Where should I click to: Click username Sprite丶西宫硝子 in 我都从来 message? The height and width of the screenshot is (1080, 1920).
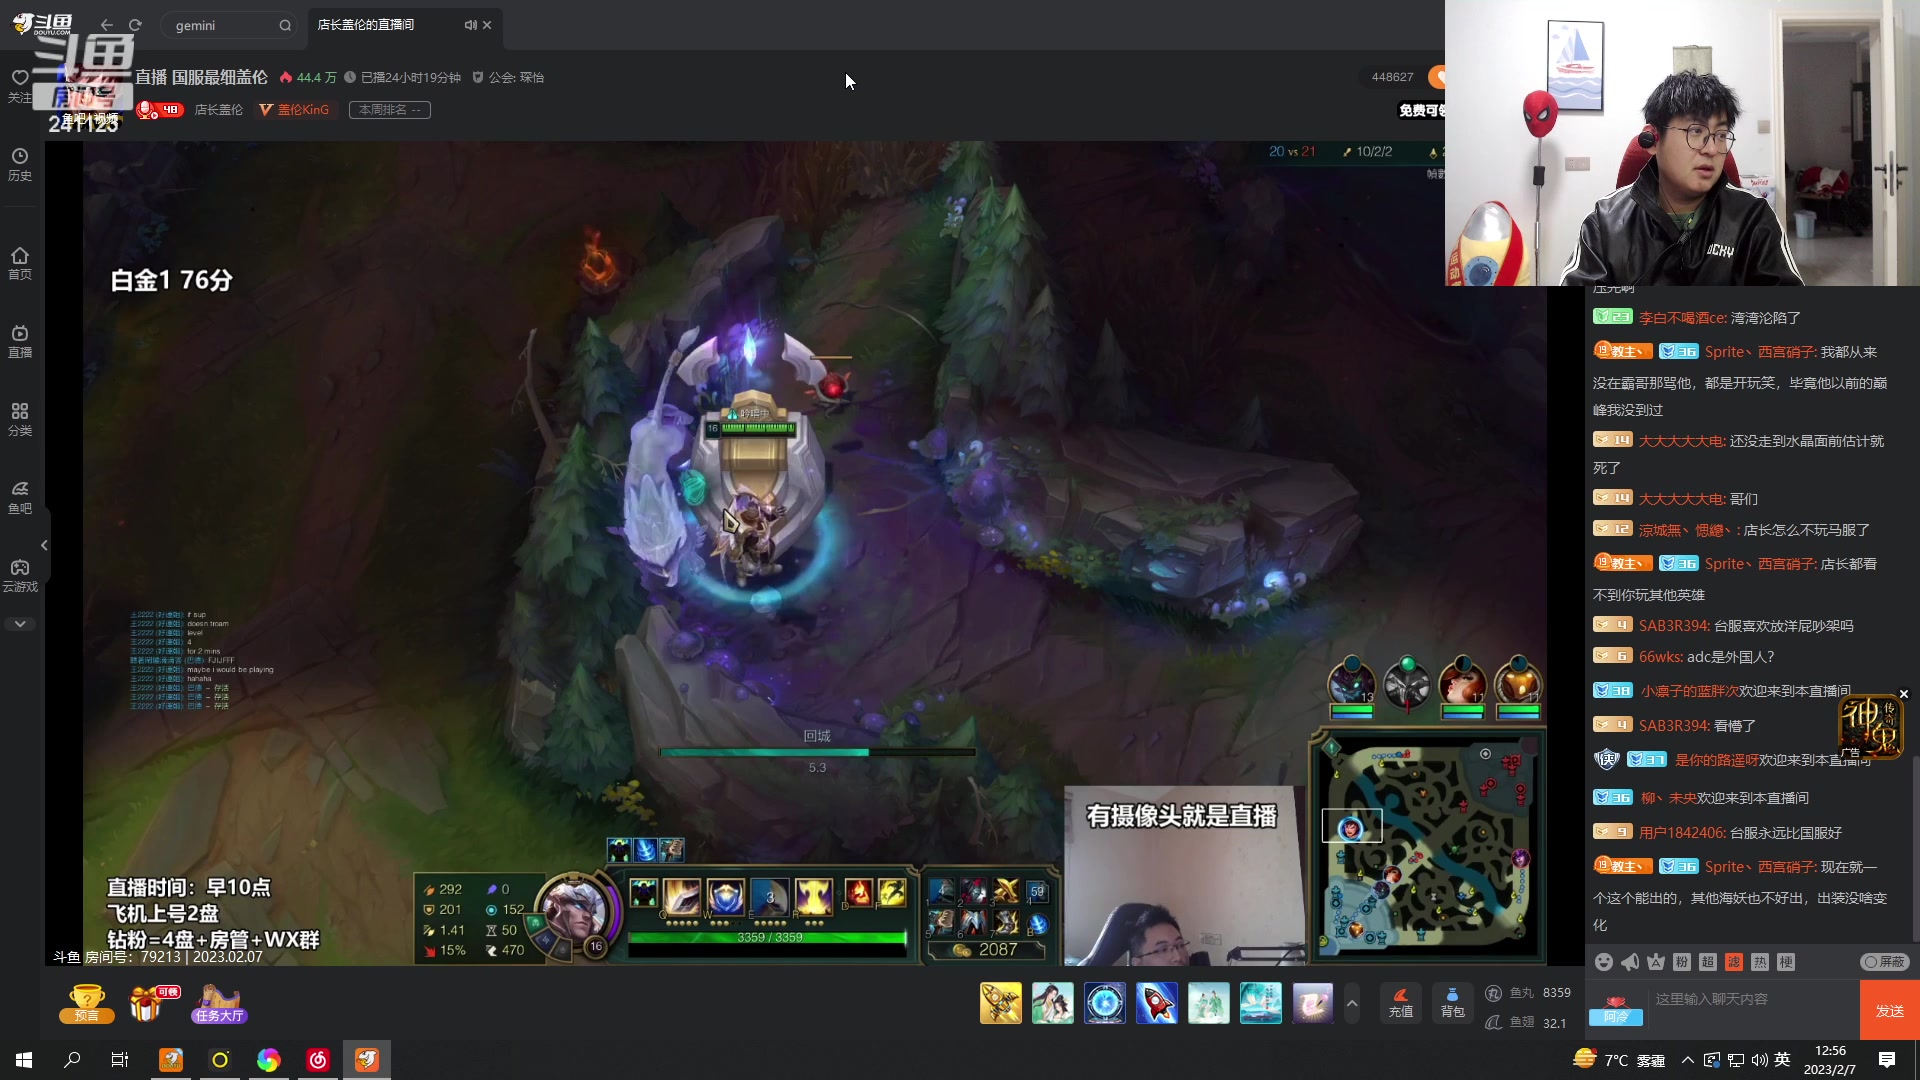point(1760,352)
